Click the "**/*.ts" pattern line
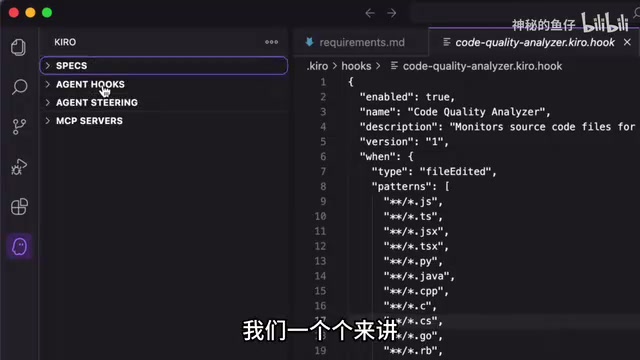 (413, 216)
